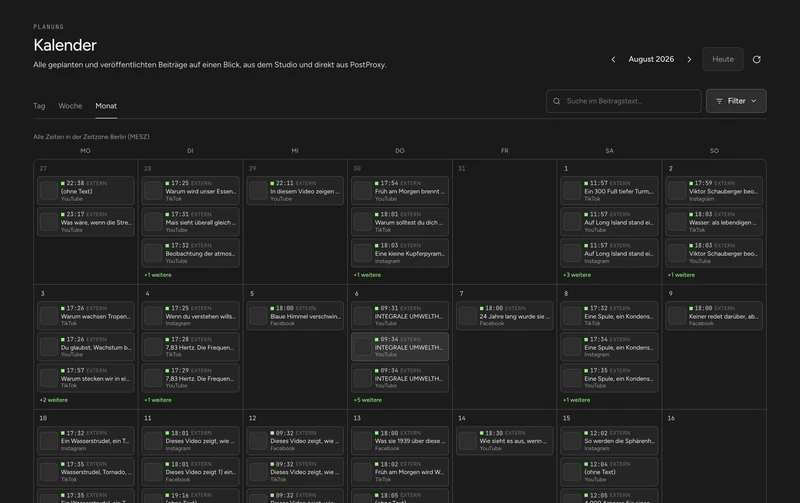Click the August 2026 month label

651,60
